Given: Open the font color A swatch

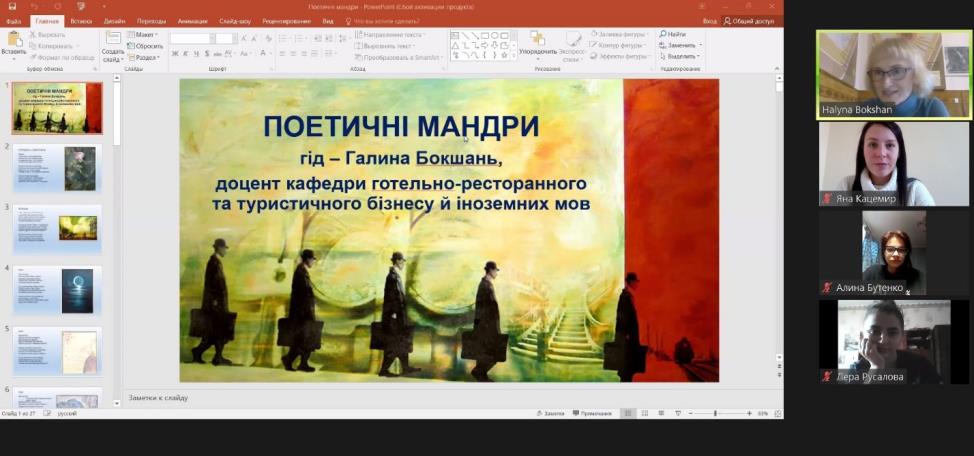Looking at the screenshot, I should tap(263, 54).
